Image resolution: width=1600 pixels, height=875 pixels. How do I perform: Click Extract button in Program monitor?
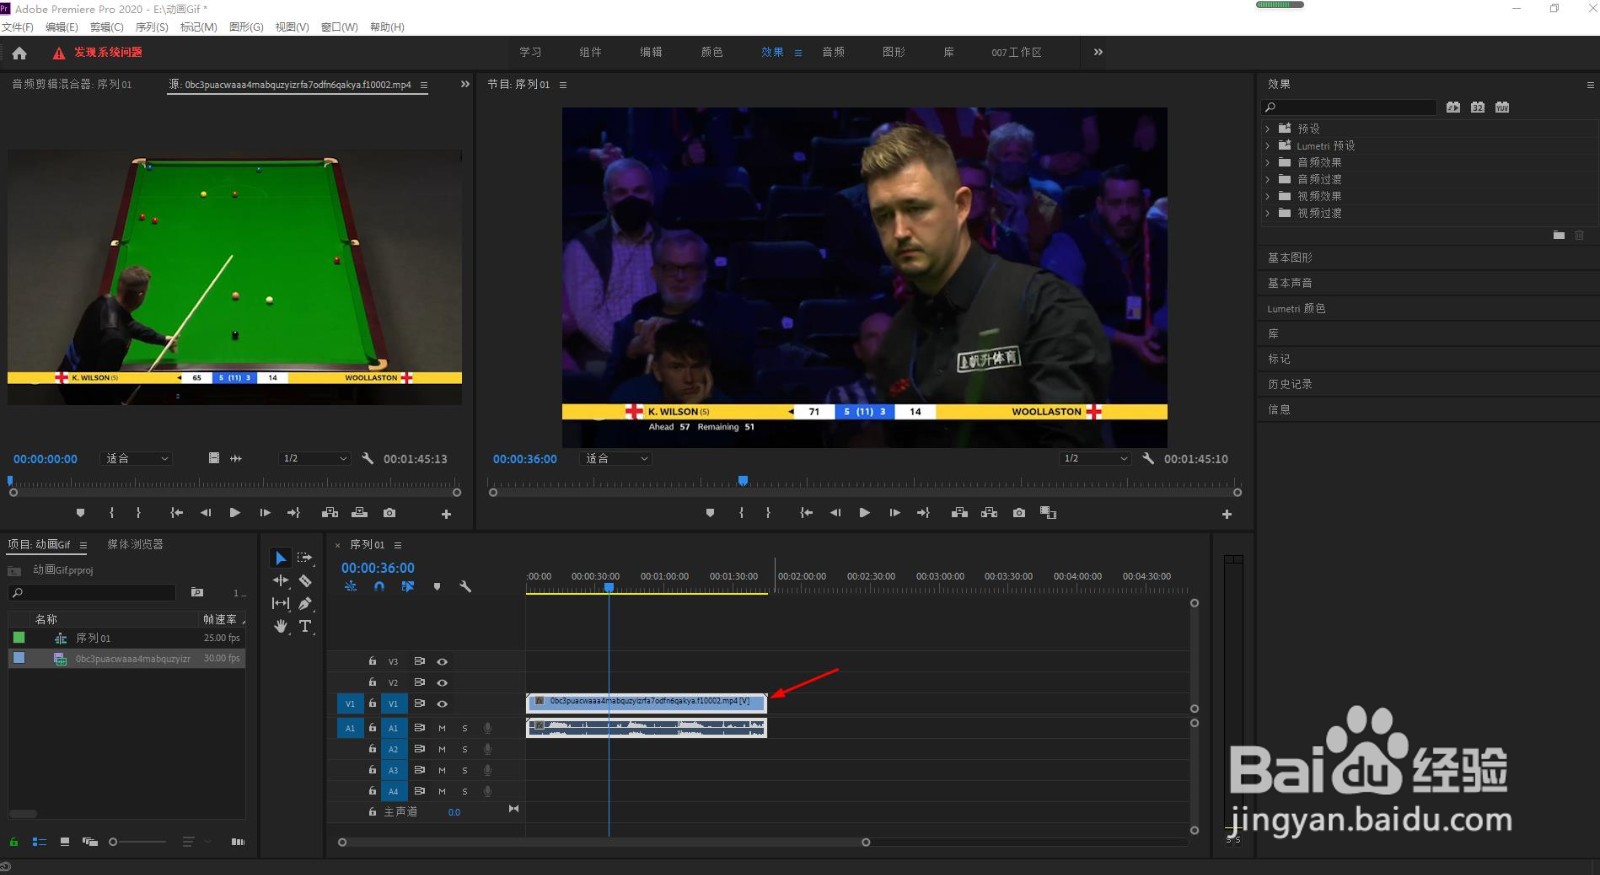(x=989, y=513)
